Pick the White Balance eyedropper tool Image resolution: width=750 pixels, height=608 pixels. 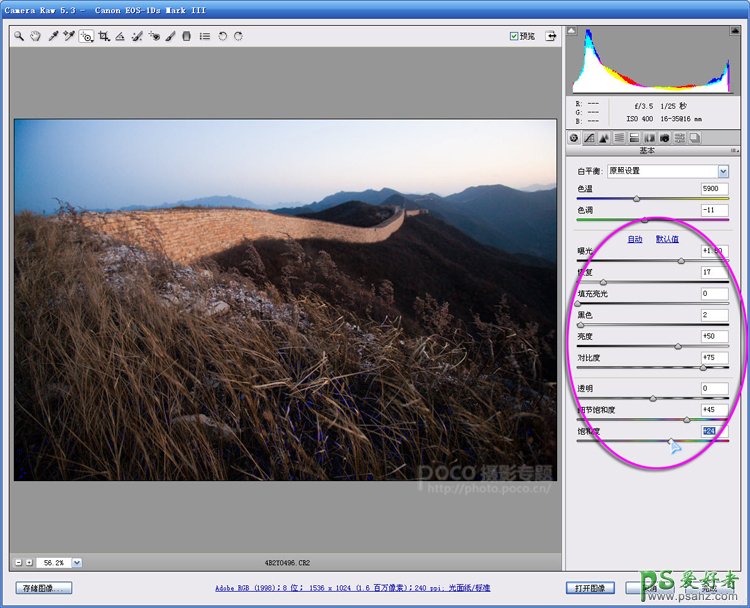pyautogui.click(x=53, y=36)
